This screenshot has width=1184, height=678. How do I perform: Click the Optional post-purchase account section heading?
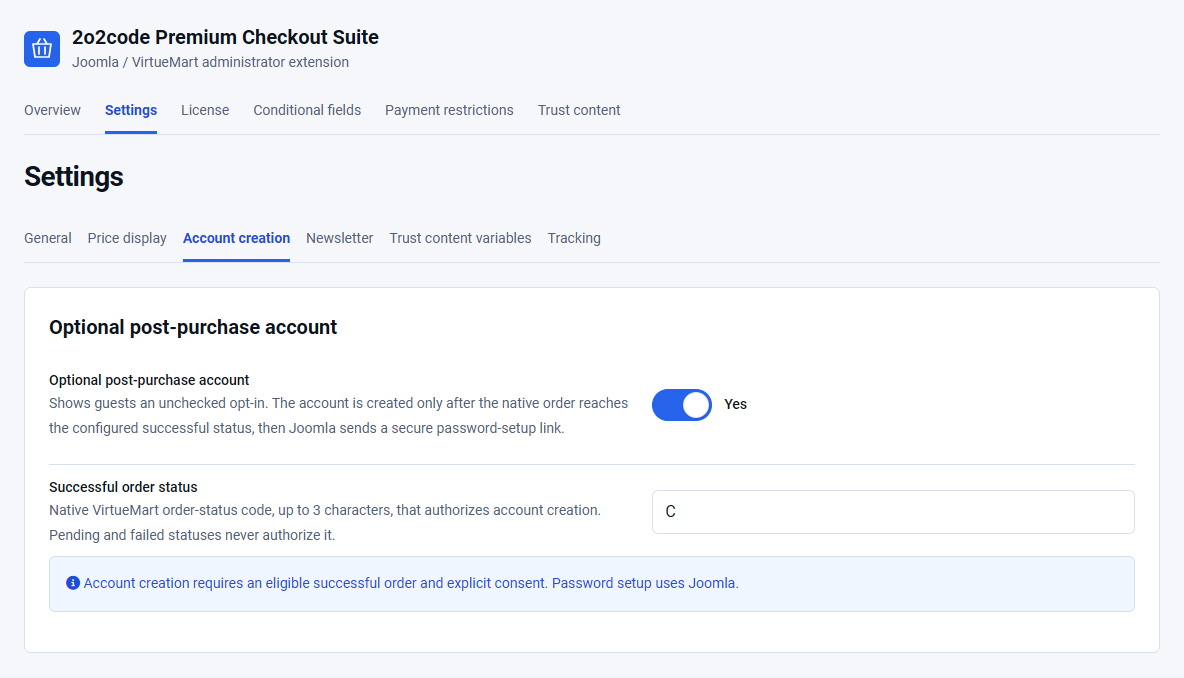pyautogui.click(x=193, y=327)
